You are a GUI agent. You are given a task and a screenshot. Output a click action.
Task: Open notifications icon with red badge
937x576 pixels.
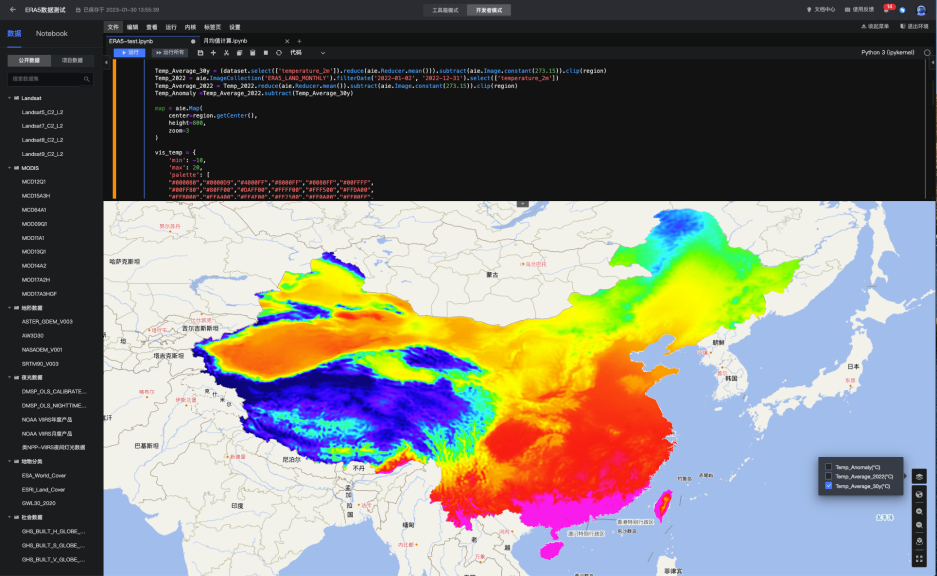click(x=886, y=9)
